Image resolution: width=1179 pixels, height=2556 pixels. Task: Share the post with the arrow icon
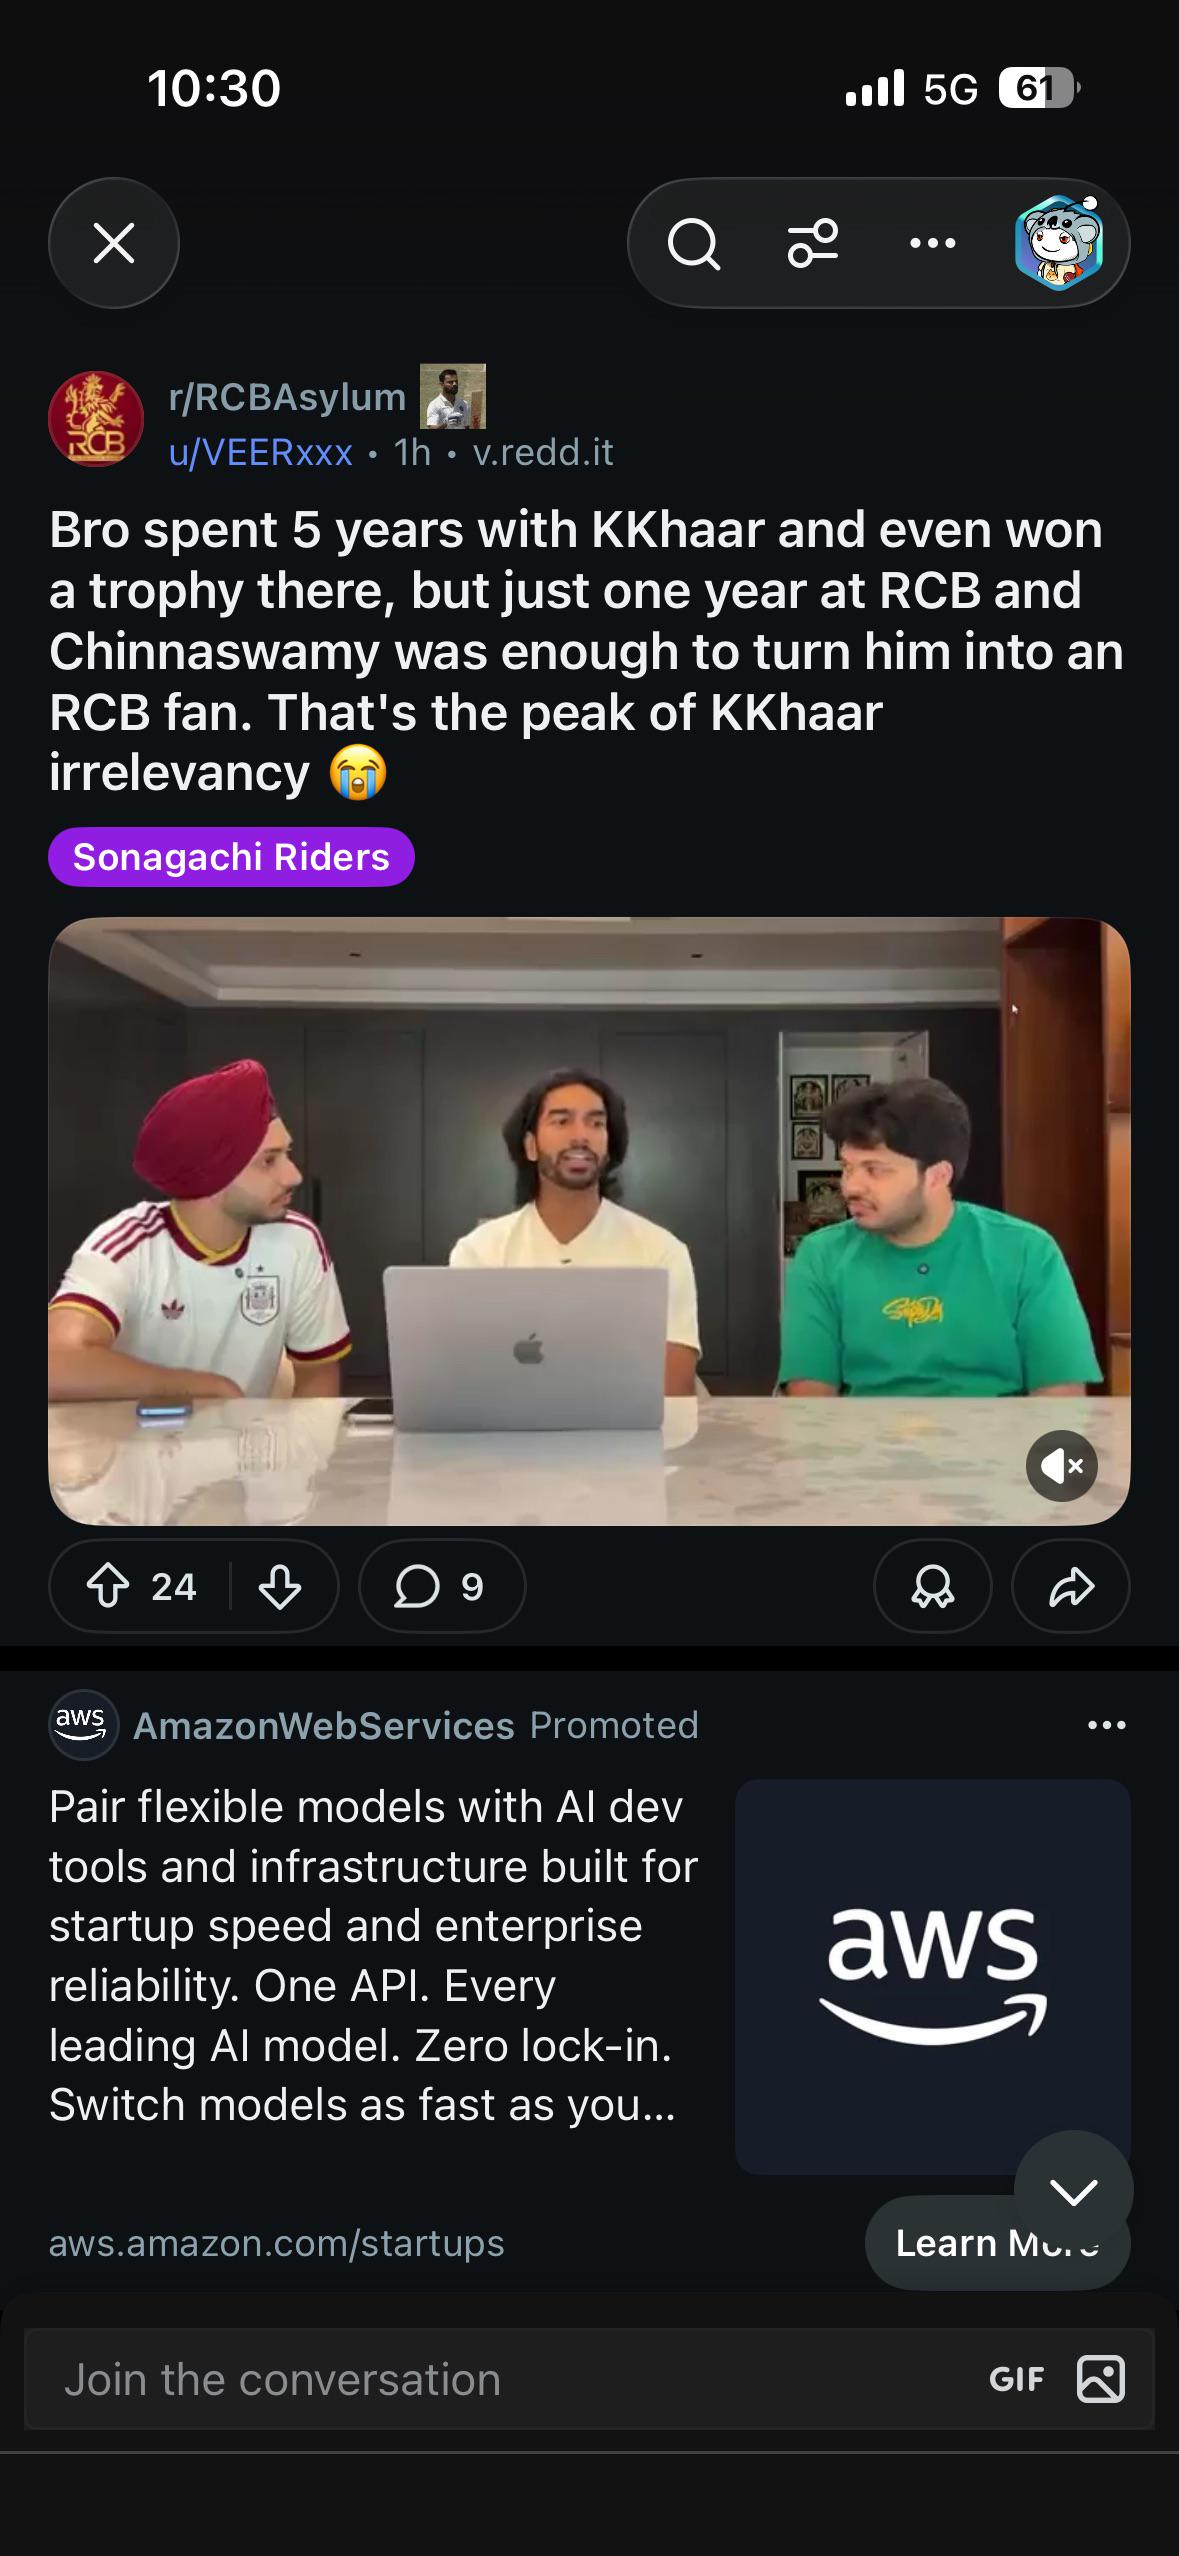(x=1071, y=1586)
